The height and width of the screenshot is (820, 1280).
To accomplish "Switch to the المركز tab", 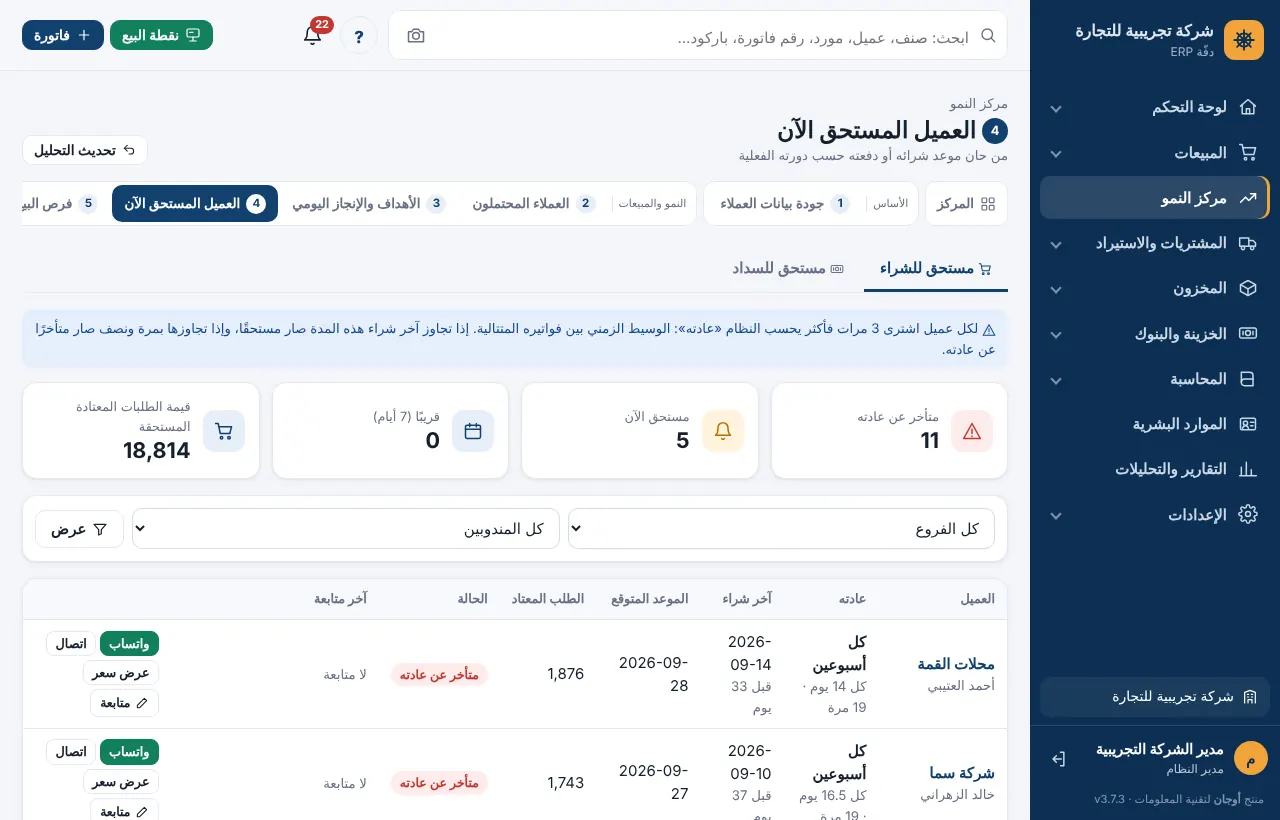I will click(966, 204).
